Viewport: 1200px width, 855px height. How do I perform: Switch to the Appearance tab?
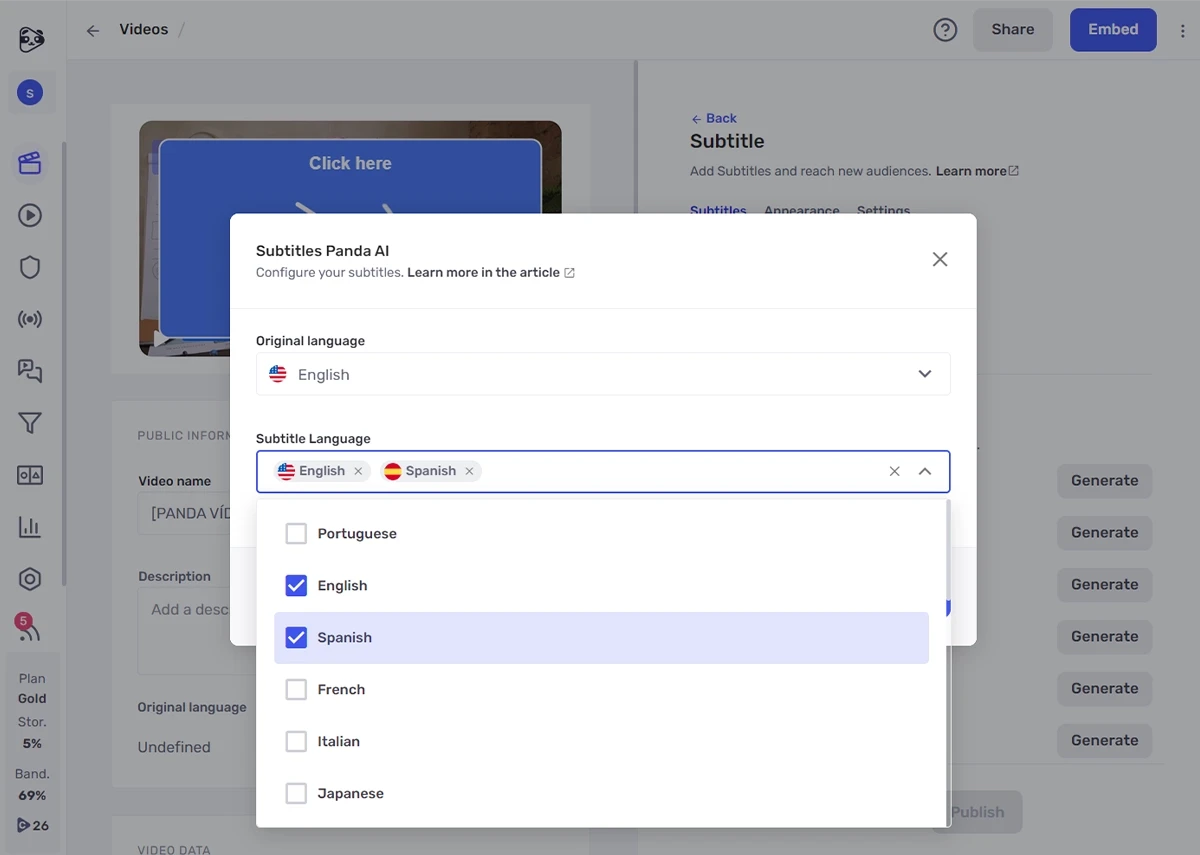(x=802, y=211)
